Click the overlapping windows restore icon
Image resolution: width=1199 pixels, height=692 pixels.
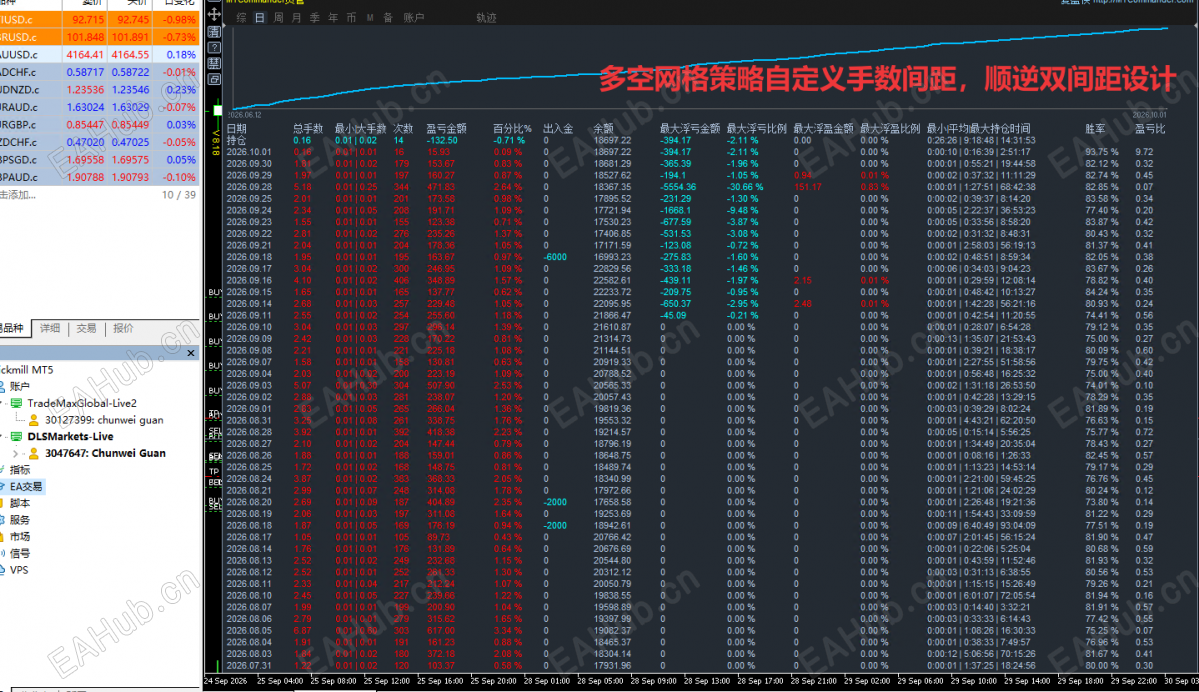point(214,80)
